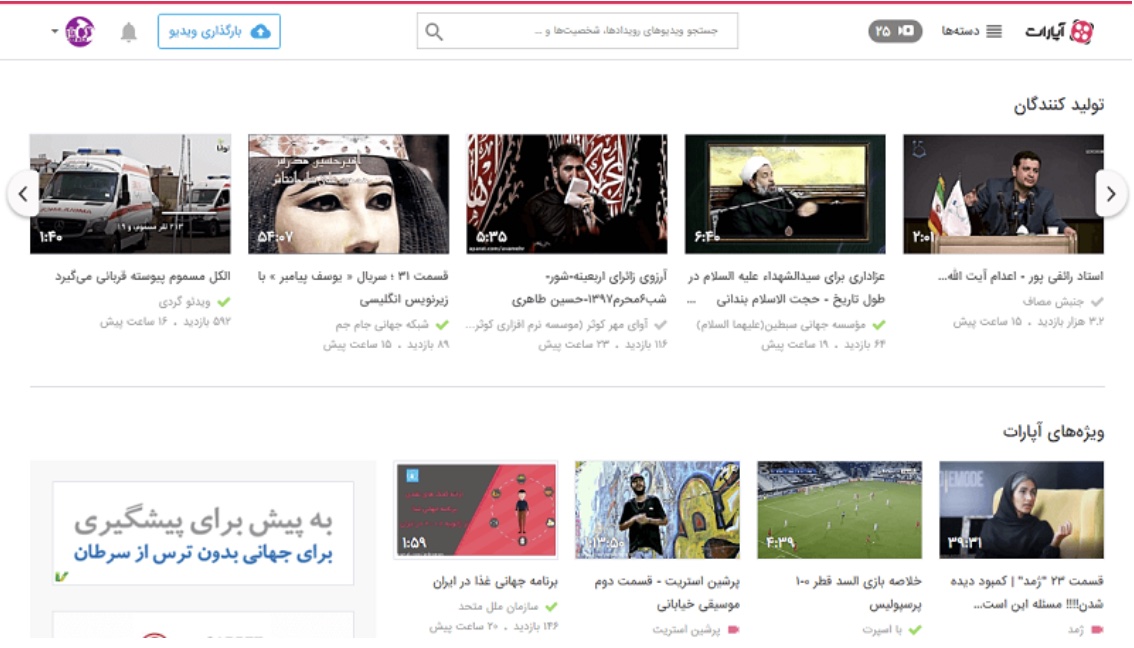Click the camera icon next to ژمد channel

[x=1096, y=630]
